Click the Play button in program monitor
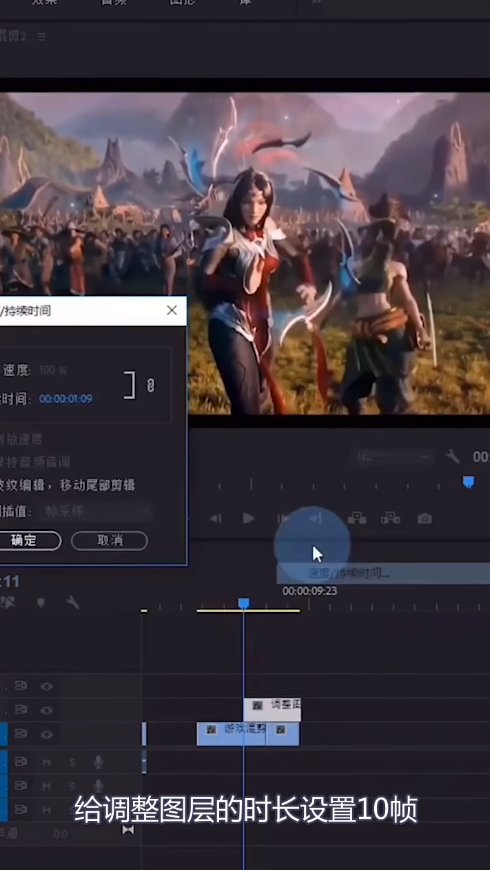 (248, 518)
